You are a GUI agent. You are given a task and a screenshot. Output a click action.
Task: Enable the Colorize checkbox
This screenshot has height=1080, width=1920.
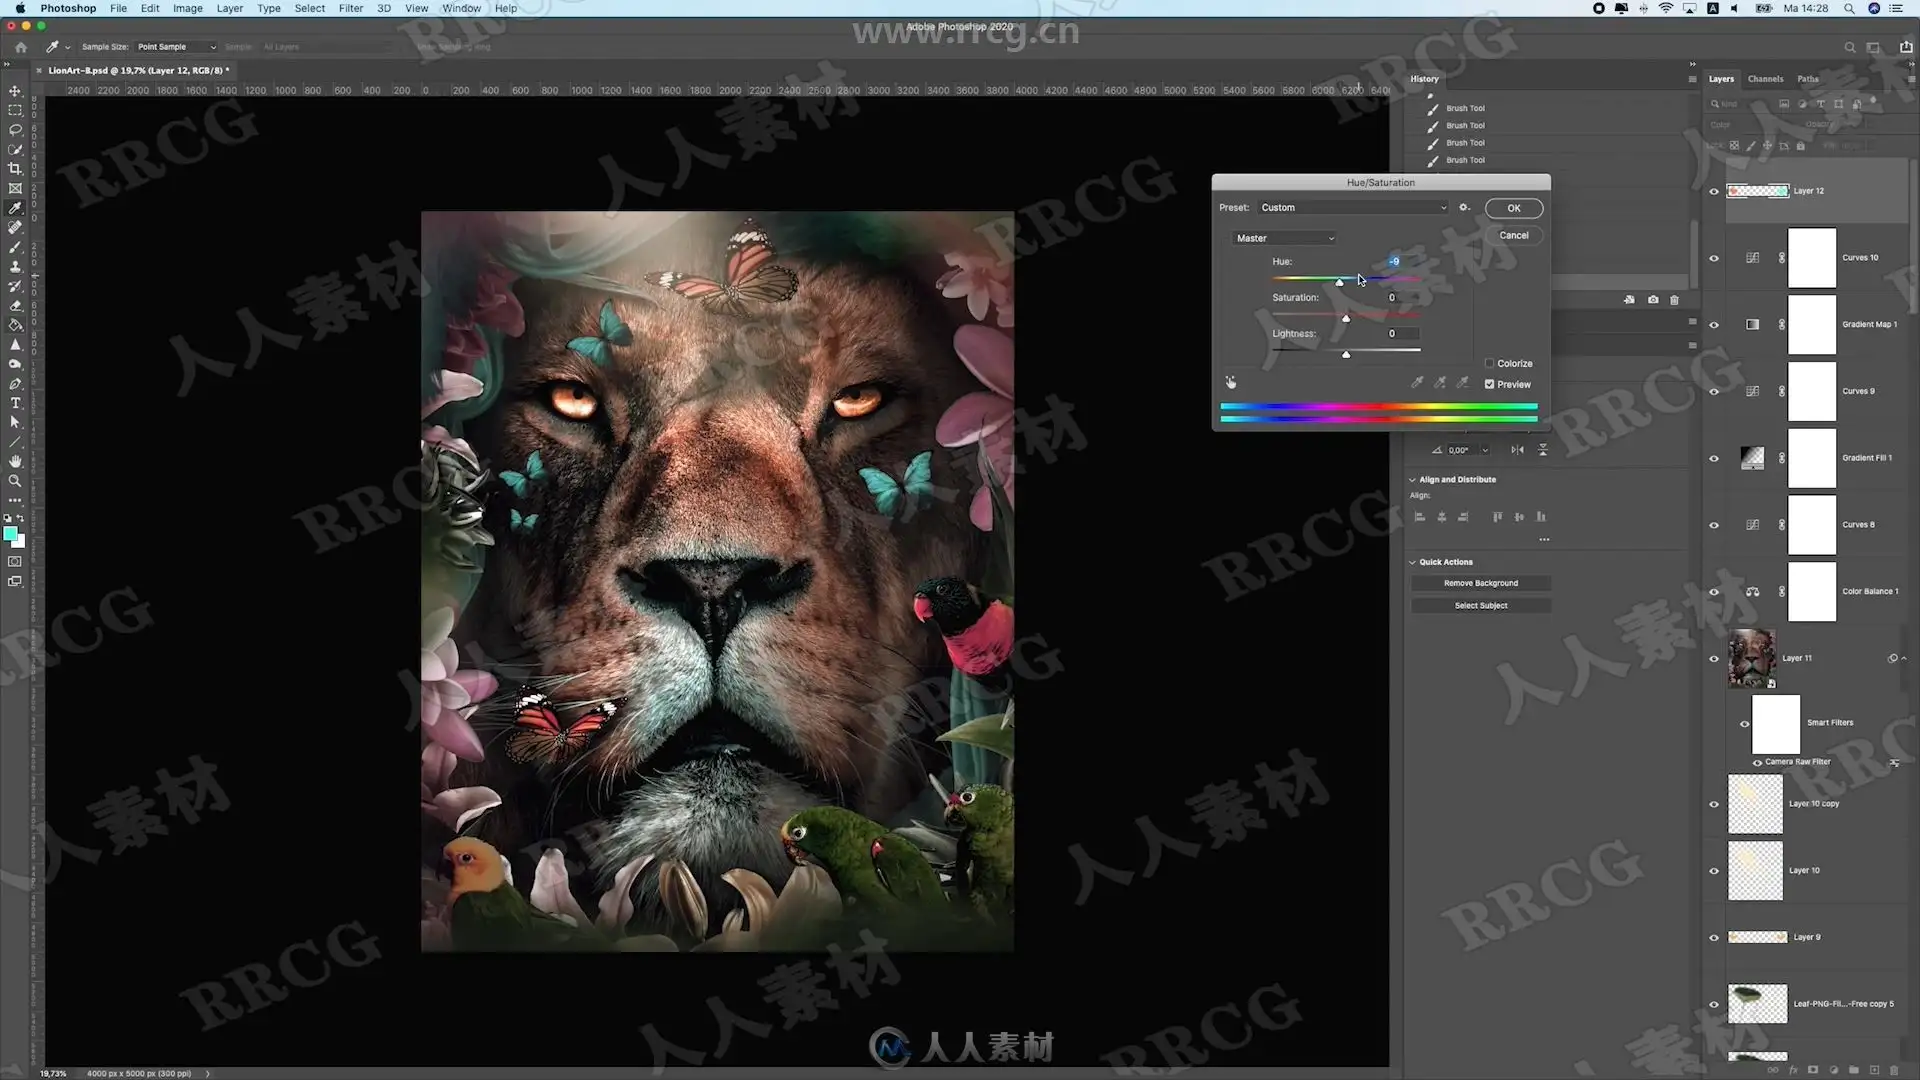[x=1489, y=363]
